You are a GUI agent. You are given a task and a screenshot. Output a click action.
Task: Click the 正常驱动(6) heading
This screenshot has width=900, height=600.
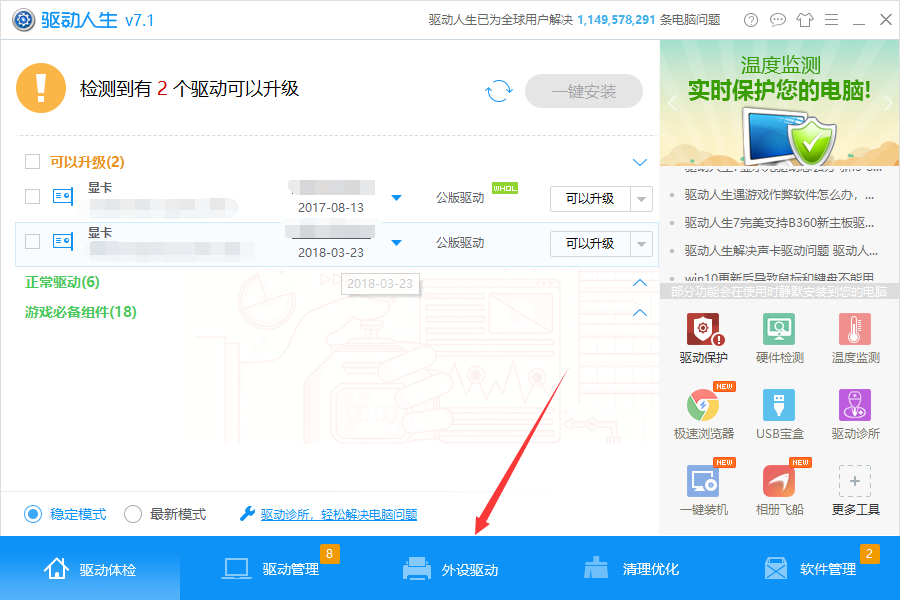[62, 282]
